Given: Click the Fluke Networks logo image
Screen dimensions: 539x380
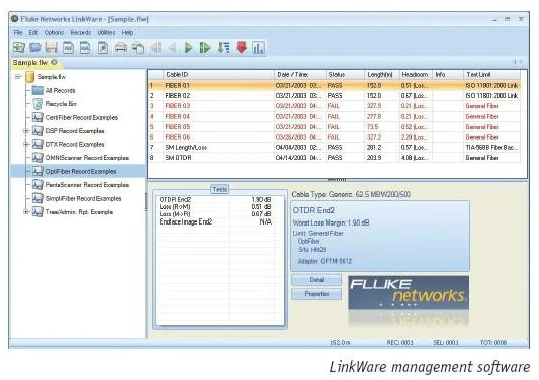Looking at the screenshot, I should coord(408,293).
